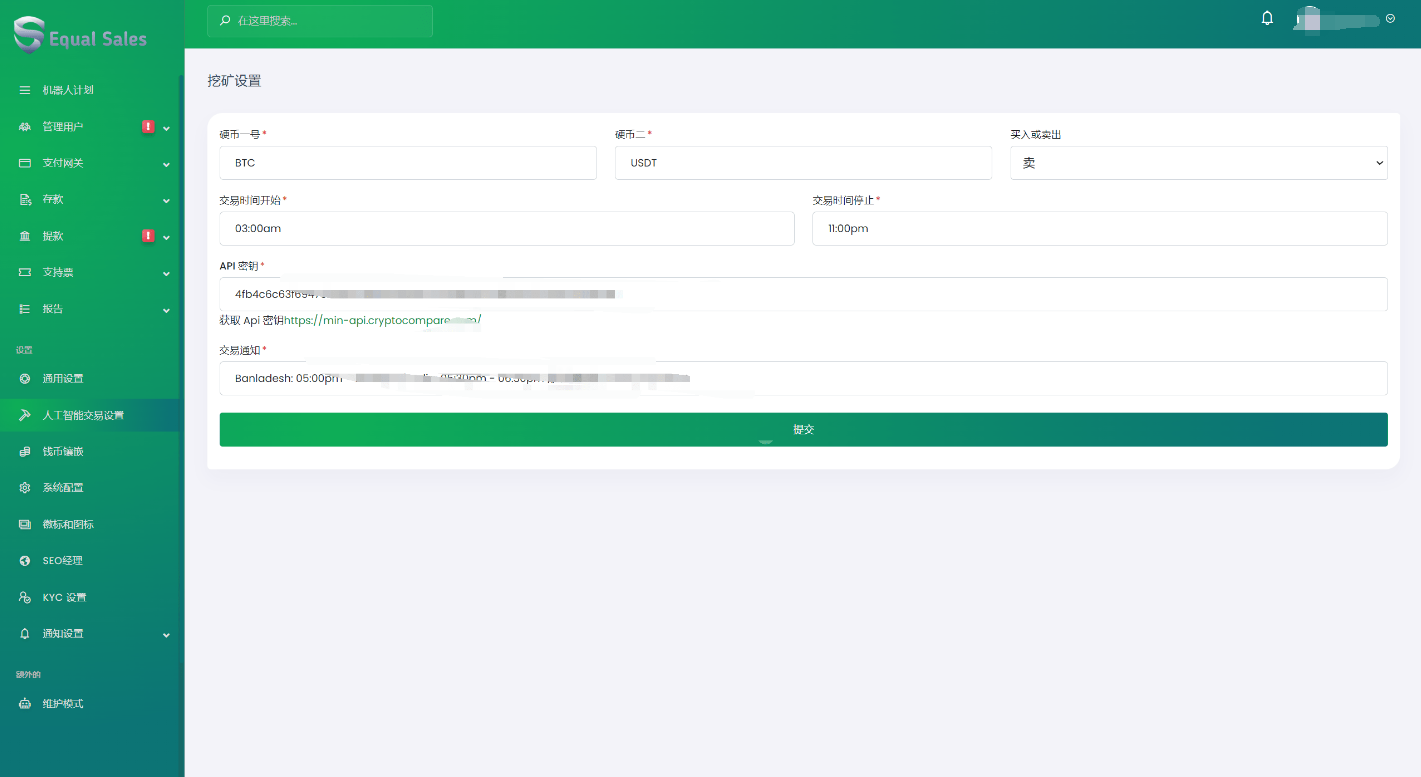Screen dimensions: 1421x777
Task: Click the 徽标和图标 image icon
Action: 25,524
